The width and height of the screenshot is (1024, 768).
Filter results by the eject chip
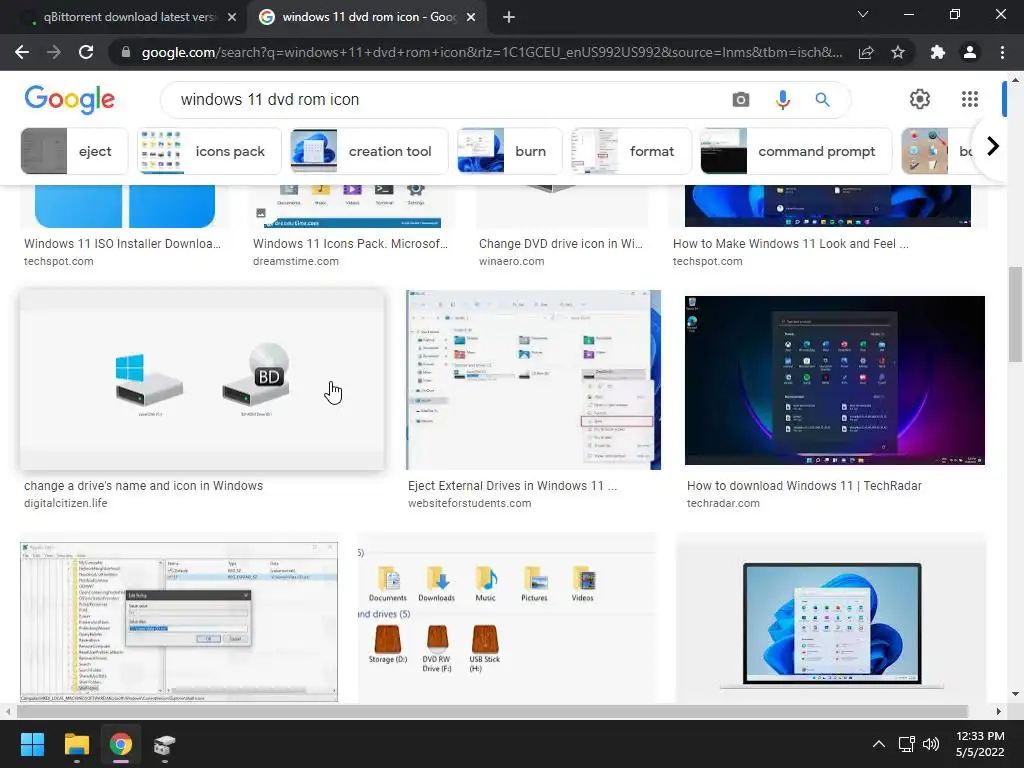click(x=74, y=151)
